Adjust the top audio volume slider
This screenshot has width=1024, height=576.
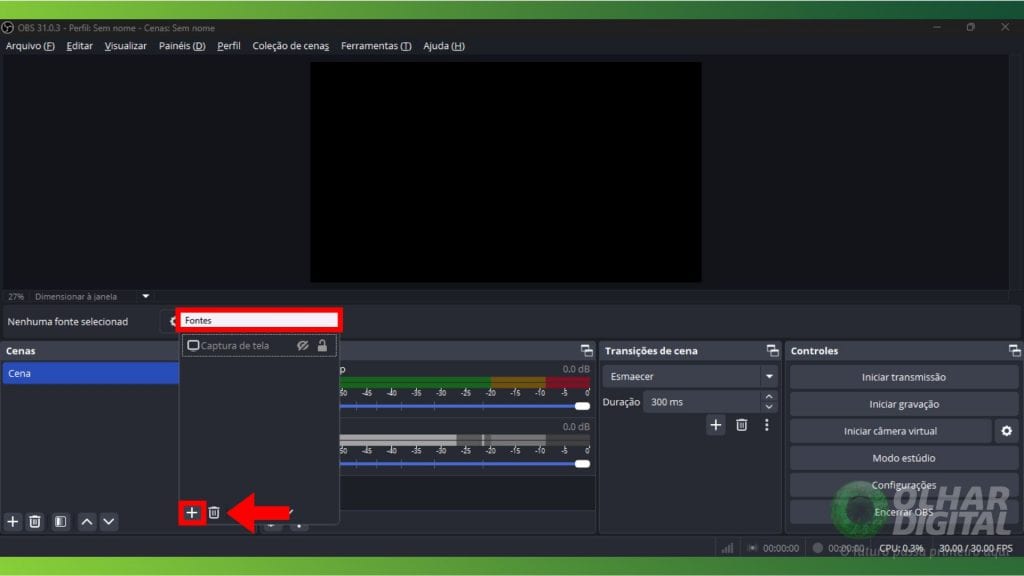[x=581, y=406]
